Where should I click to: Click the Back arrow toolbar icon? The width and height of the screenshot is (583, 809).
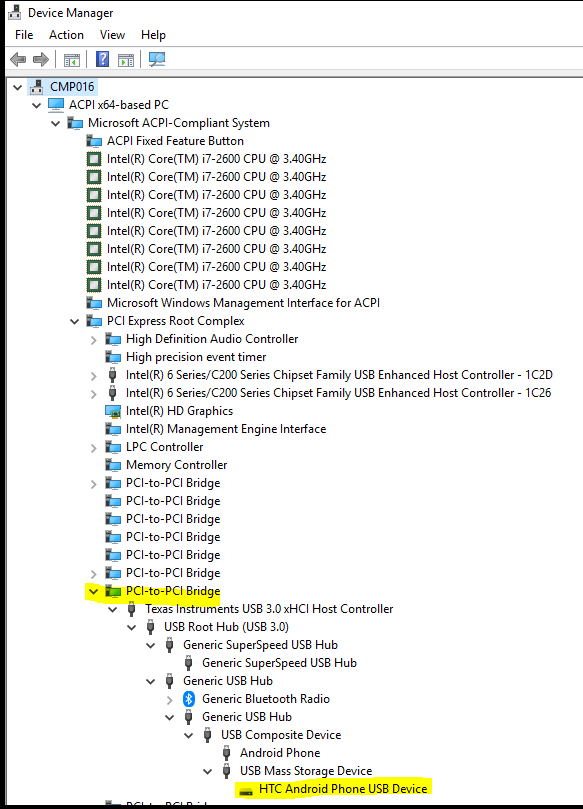pos(18,59)
